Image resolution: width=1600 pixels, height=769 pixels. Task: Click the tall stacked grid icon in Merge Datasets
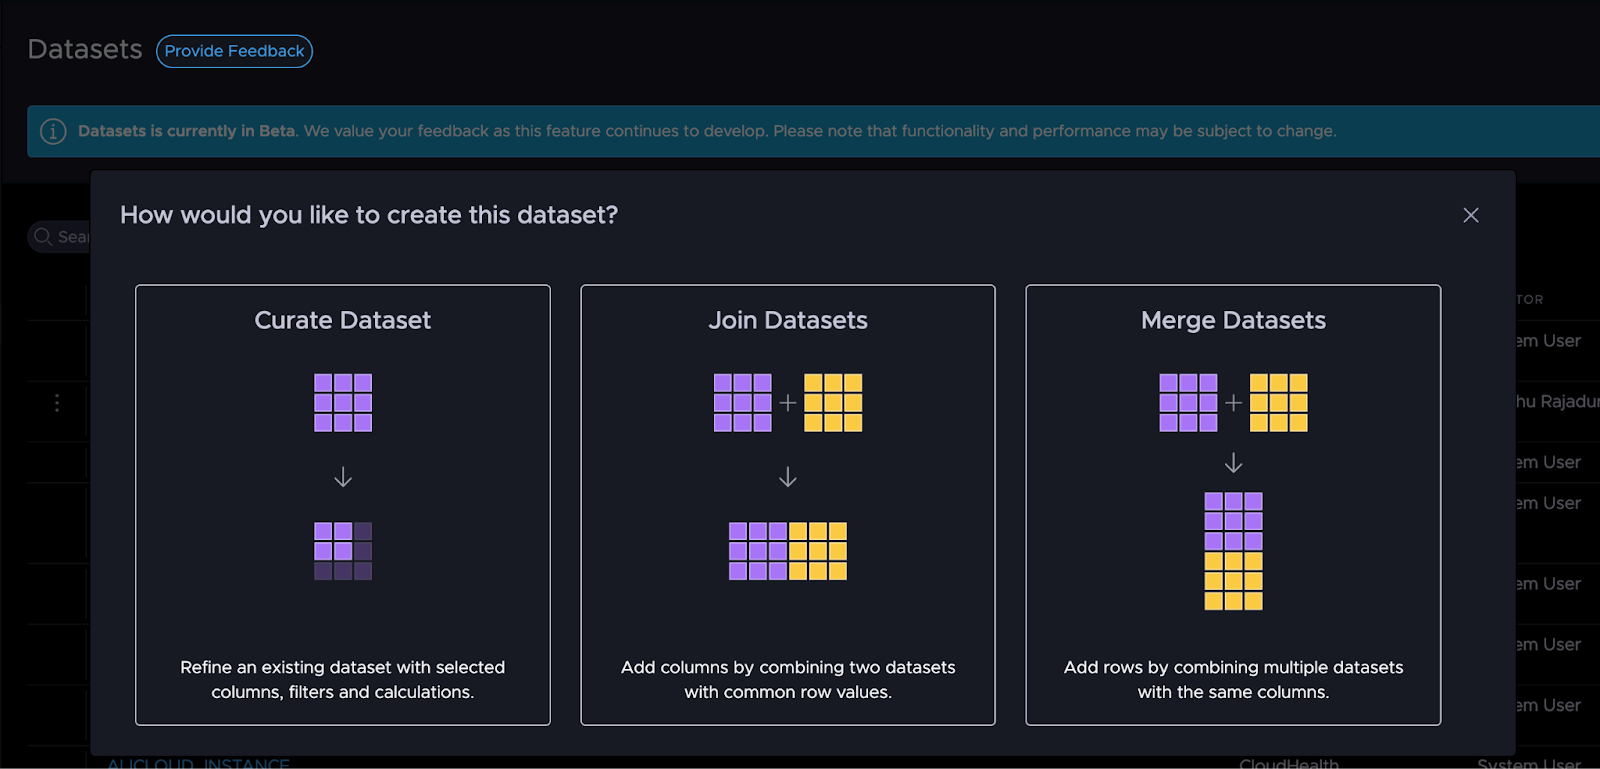pyautogui.click(x=1233, y=551)
